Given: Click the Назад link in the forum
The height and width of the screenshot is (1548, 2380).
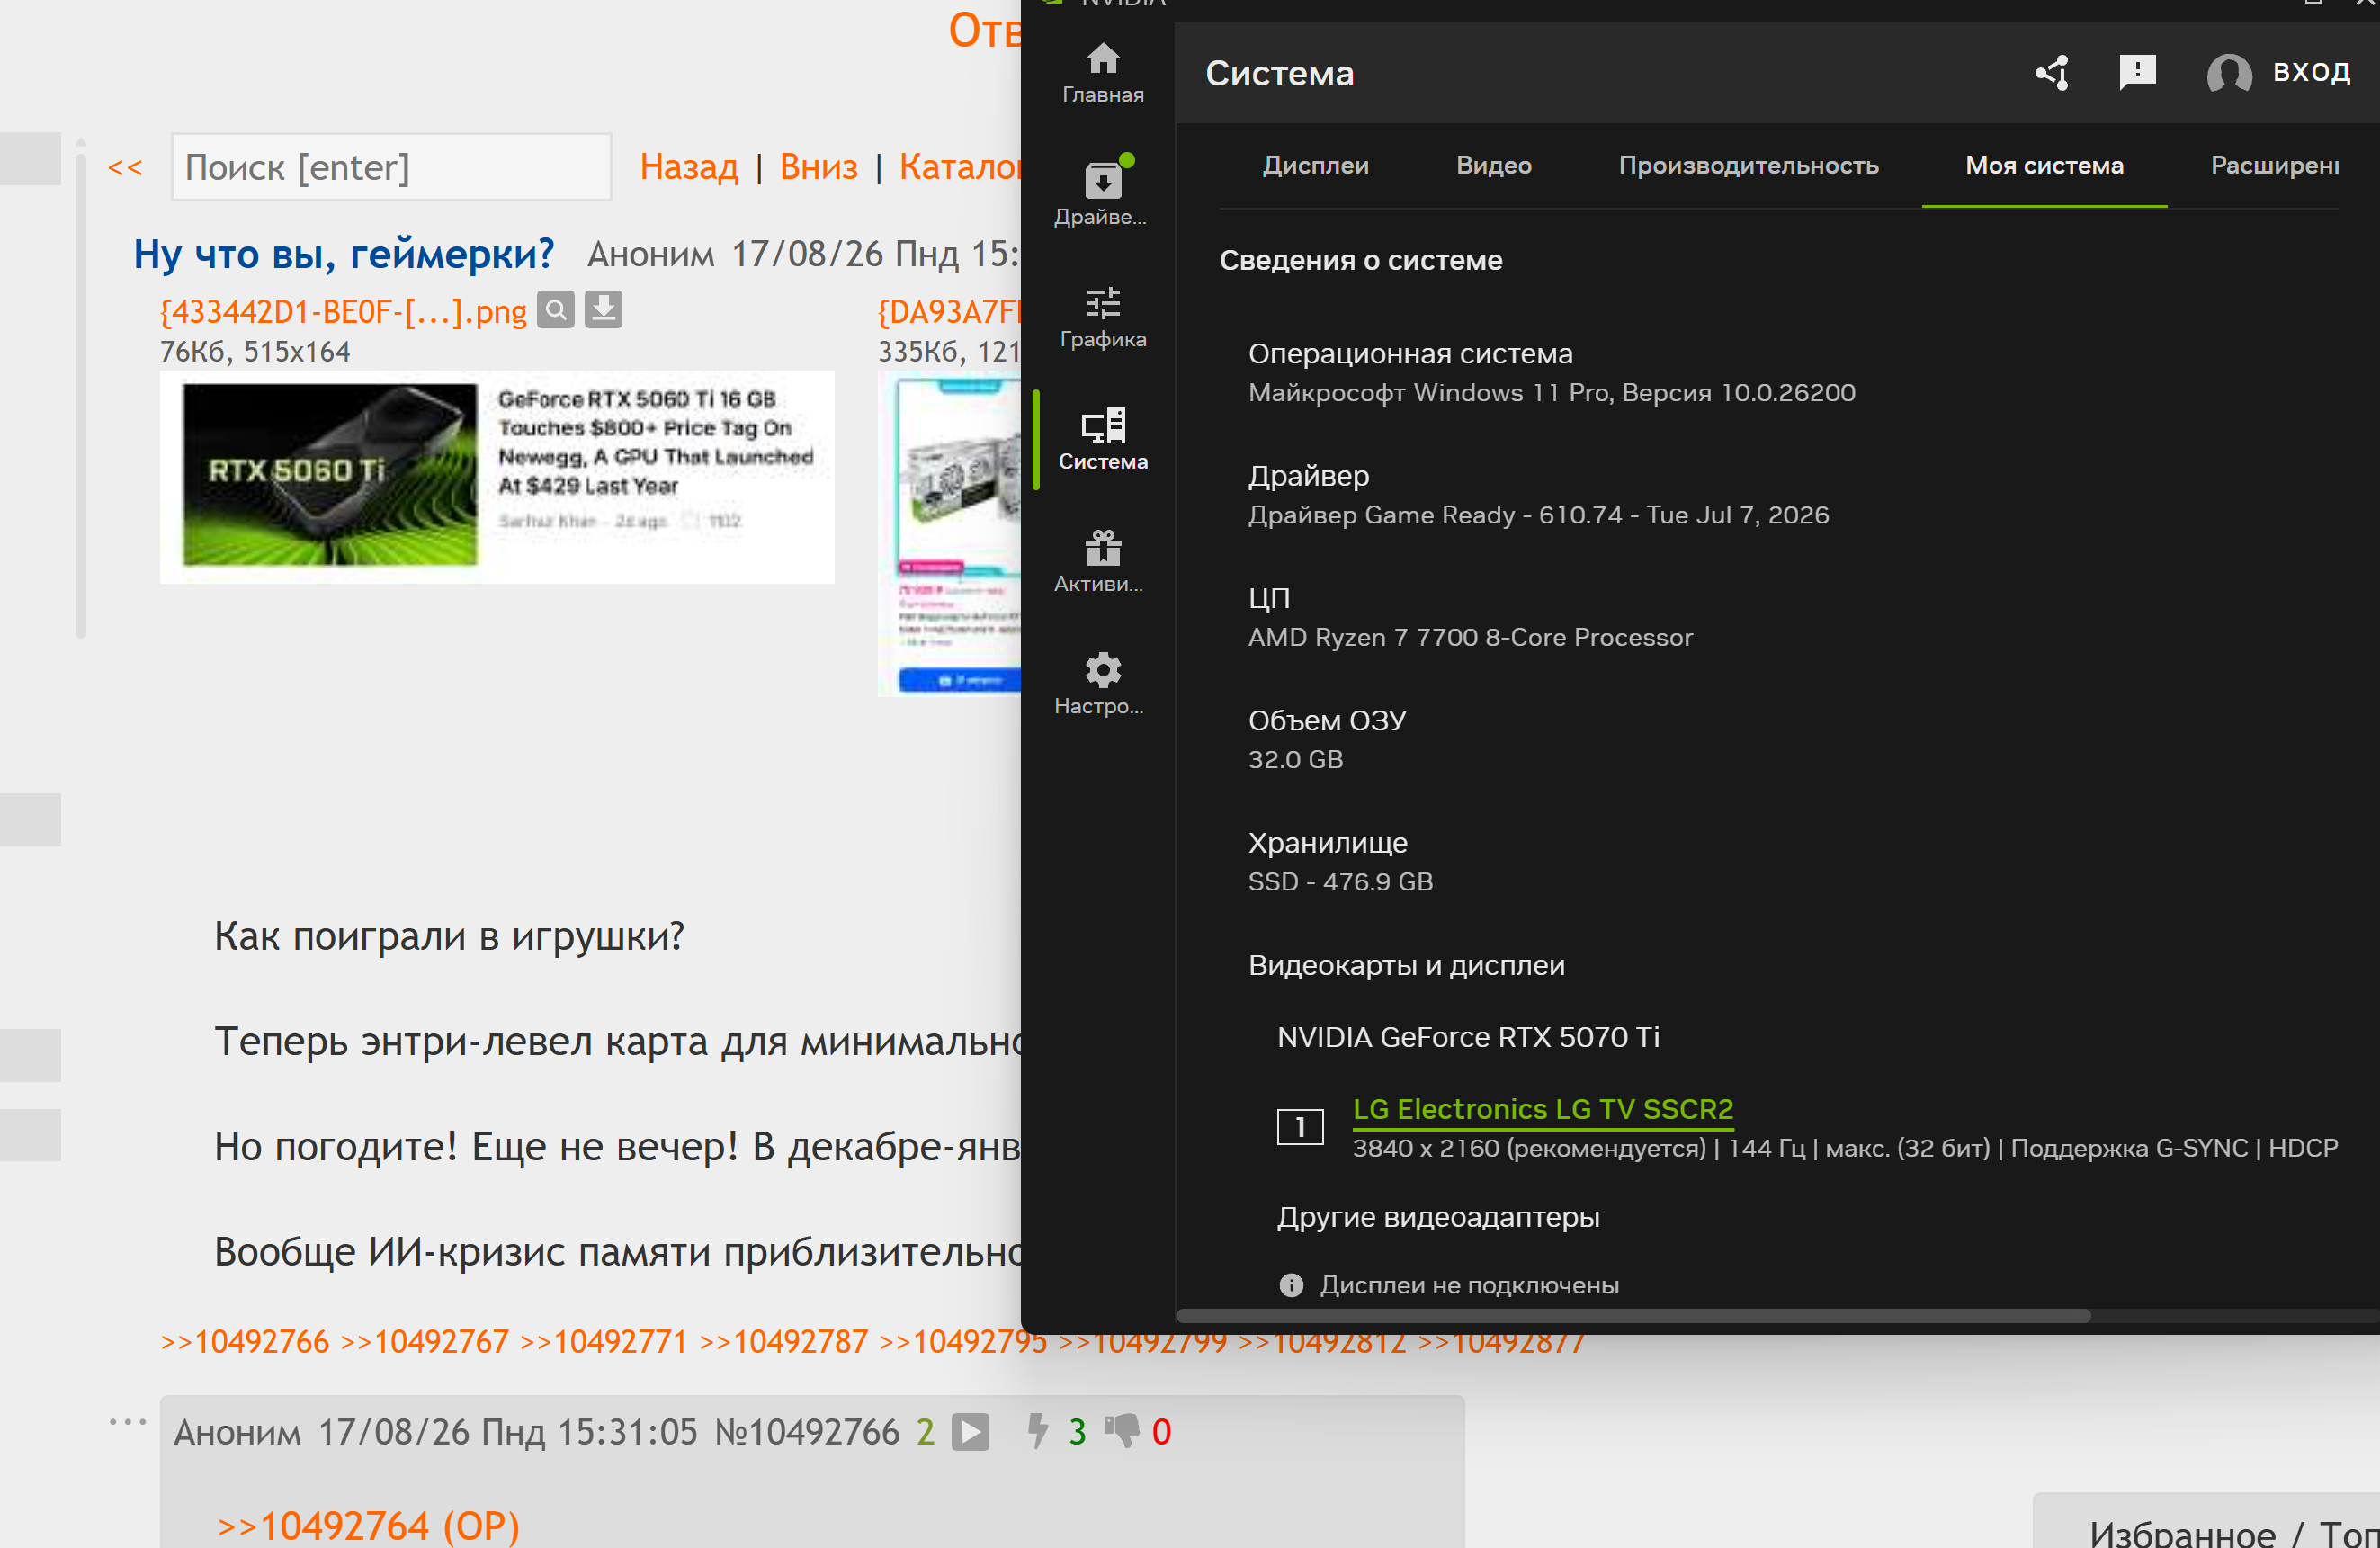Looking at the screenshot, I should (x=689, y=167).
